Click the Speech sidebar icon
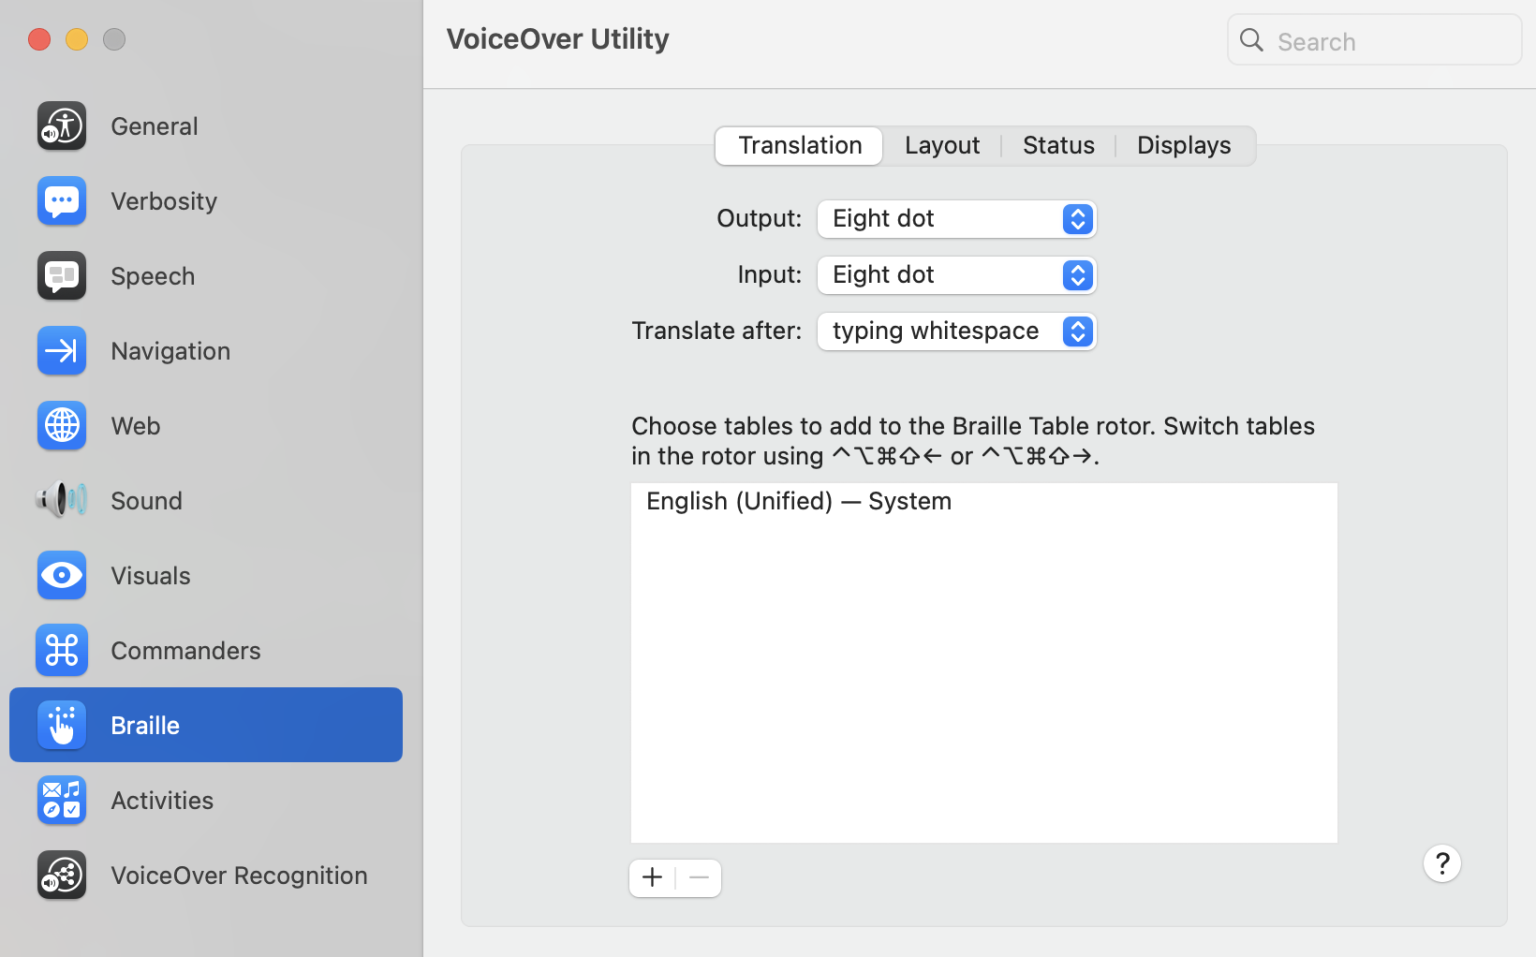 click(62, 276)
